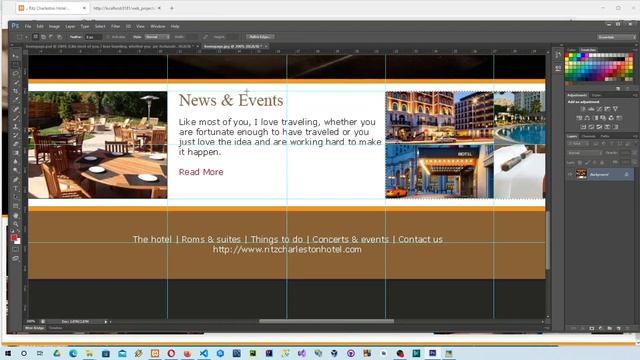Screen dimensions: 640x360
Task: Toggle the Anti-alias checkbox
Action: point(108,37)
